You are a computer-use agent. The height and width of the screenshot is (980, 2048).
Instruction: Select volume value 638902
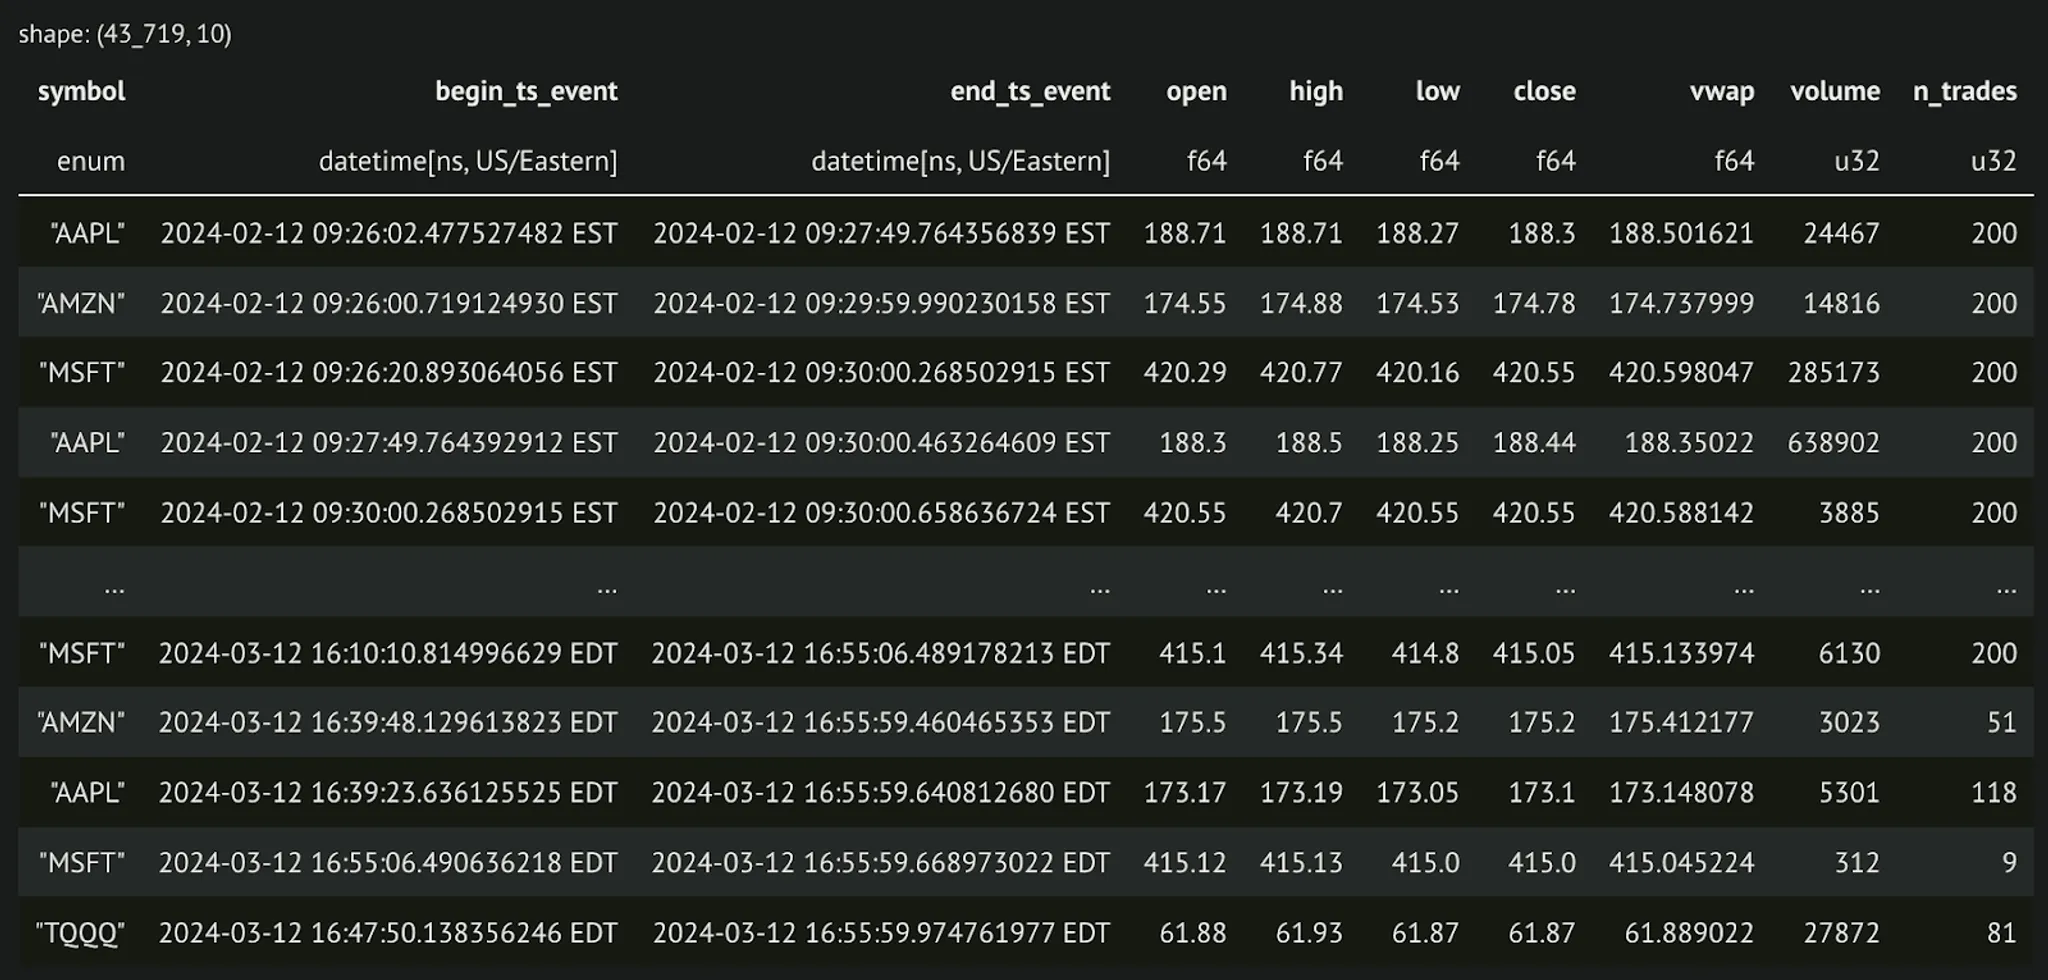pyautogui.click(x=1834, y=442)
